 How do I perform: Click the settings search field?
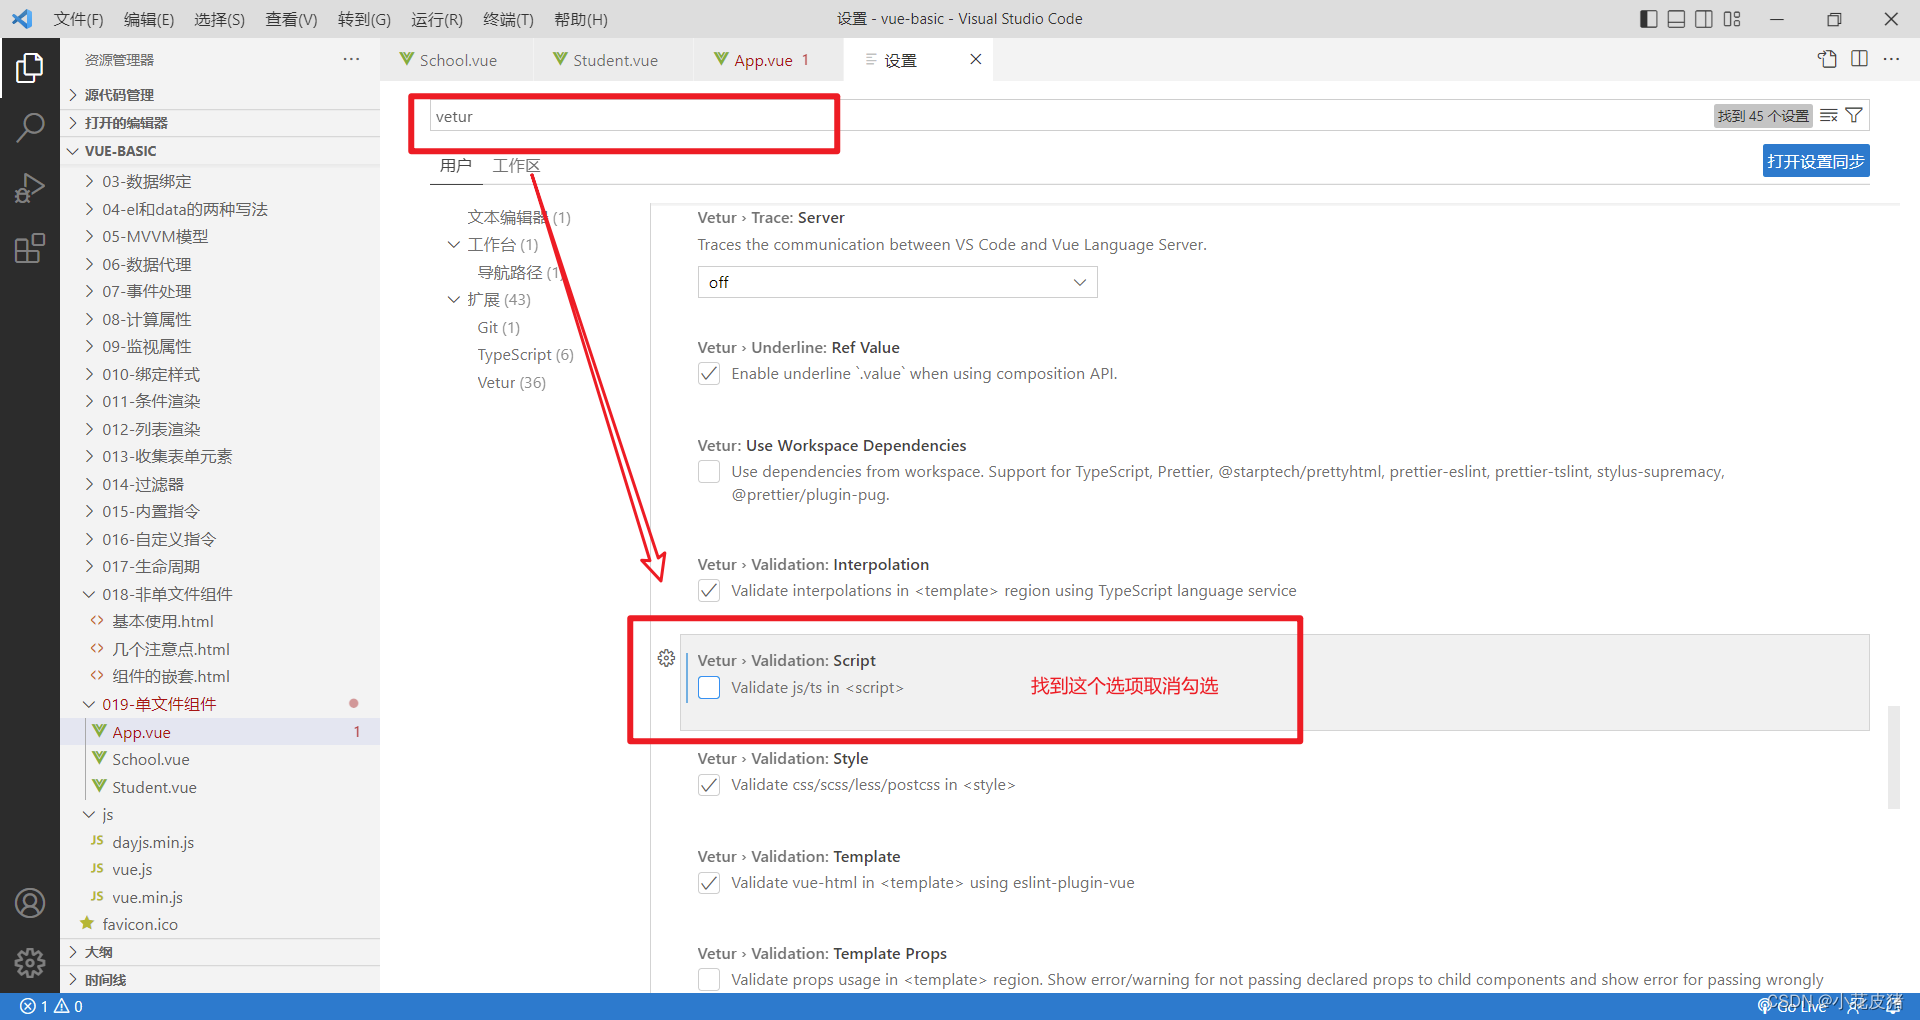click(1070, 116)
